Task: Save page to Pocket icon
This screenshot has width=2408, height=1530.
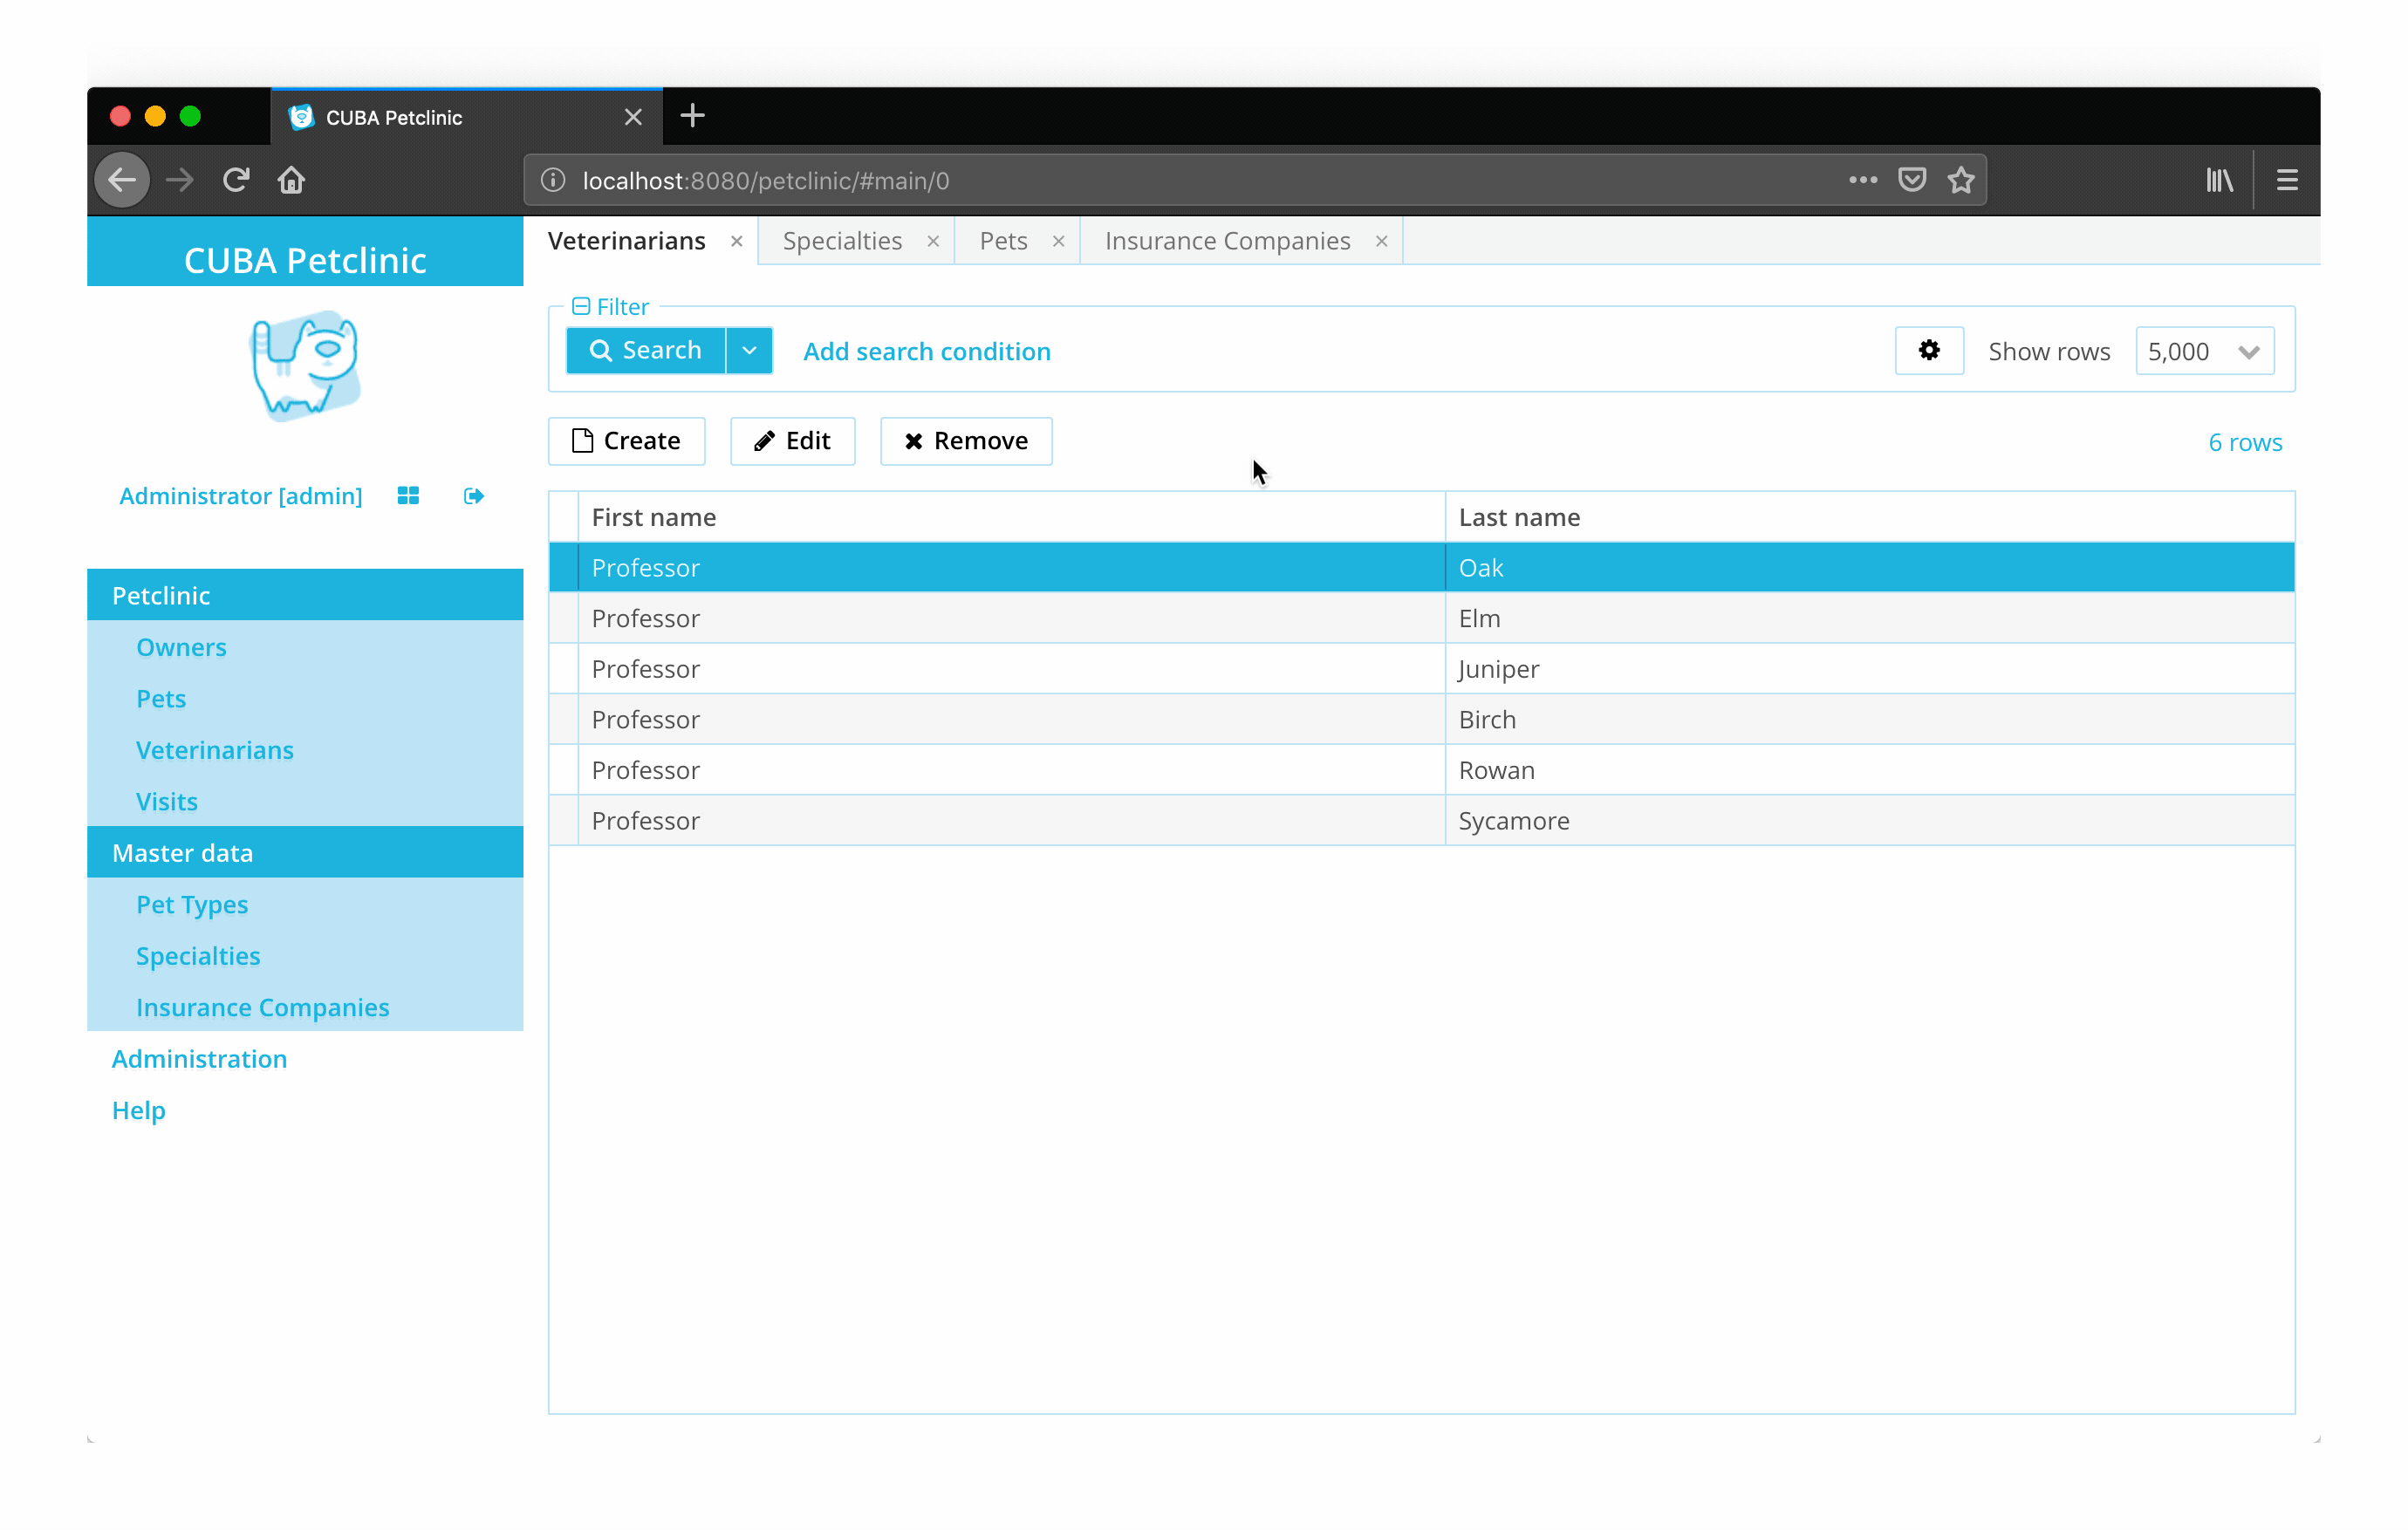Action: tap(1912, 180)
